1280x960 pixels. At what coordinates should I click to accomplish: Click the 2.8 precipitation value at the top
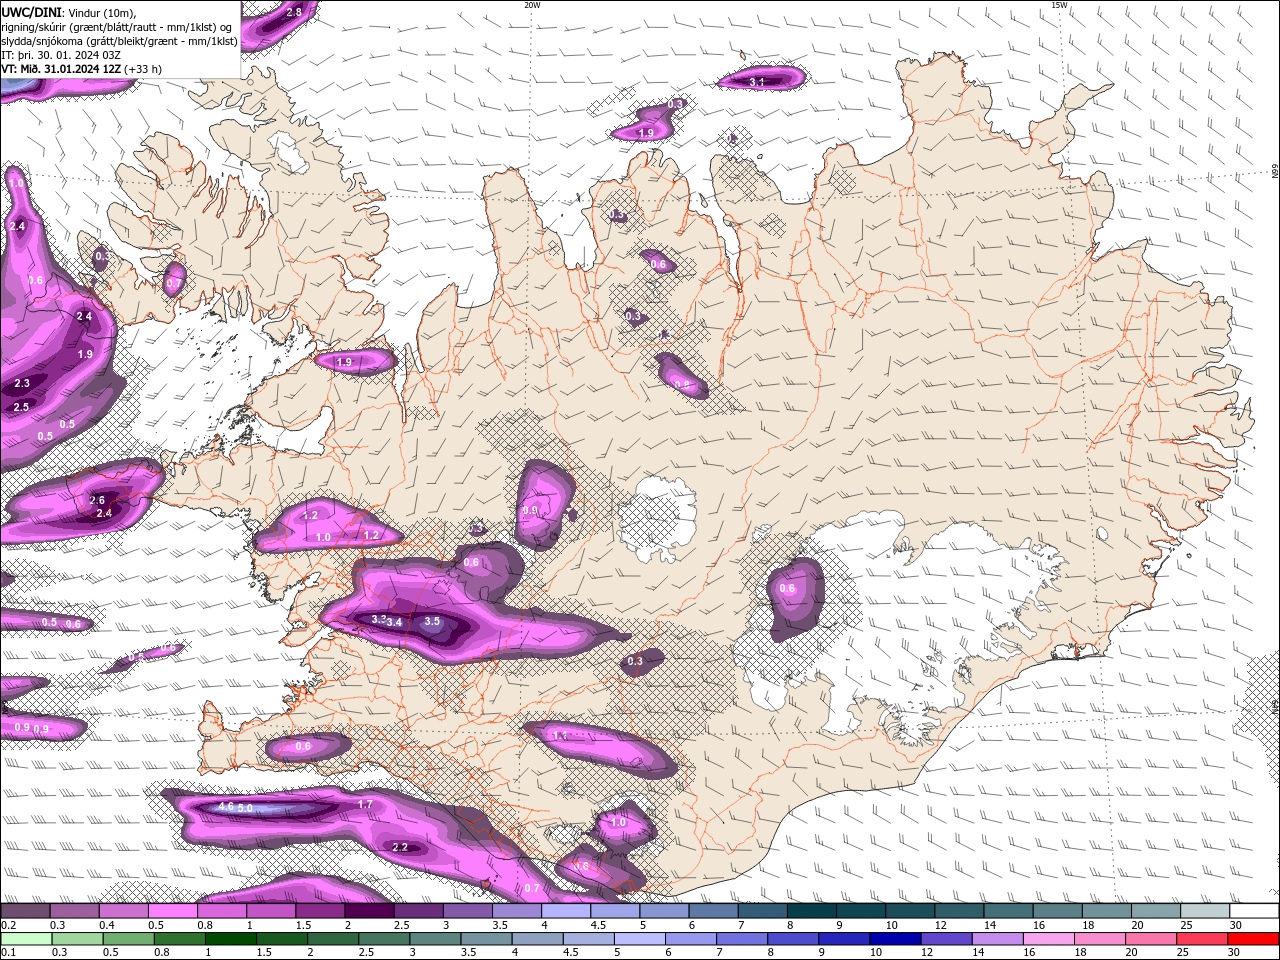[x=294, y=13]
